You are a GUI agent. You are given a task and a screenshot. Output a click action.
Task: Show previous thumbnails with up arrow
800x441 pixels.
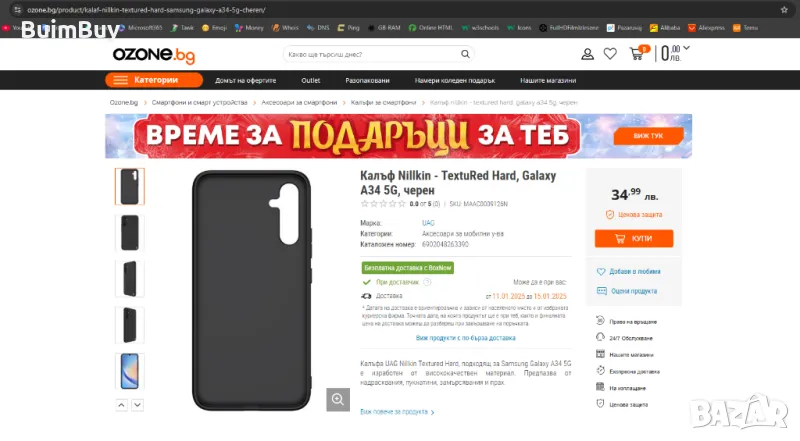click(121, 405)
